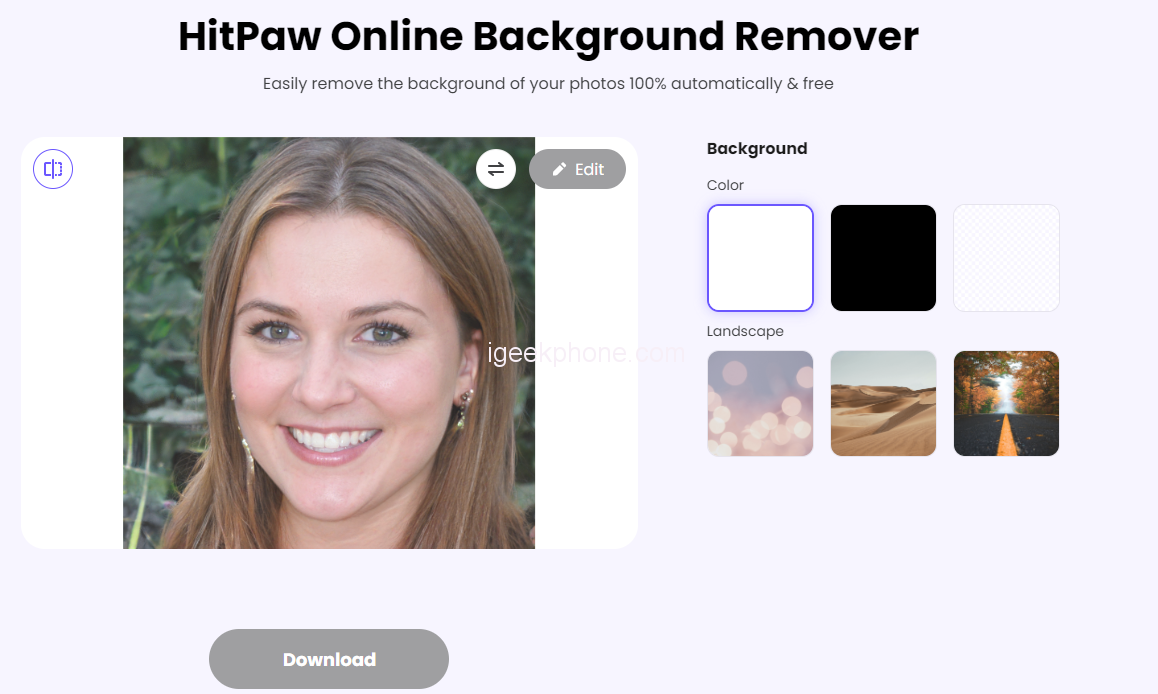Image resolution: width=1158 pixels, height=694 pixels.
Task: Pick the transparent checkered background
Action: click(1006, 258)
